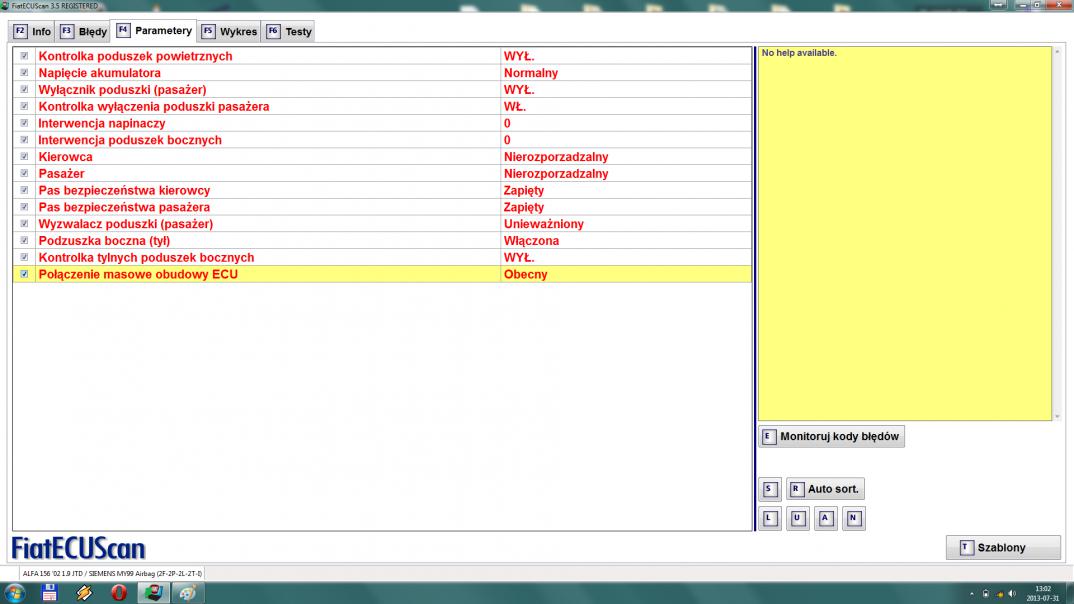Screen dimensions: 1074x604
Task: Switch to the Testy tab
Action: [x=289, y=32]
